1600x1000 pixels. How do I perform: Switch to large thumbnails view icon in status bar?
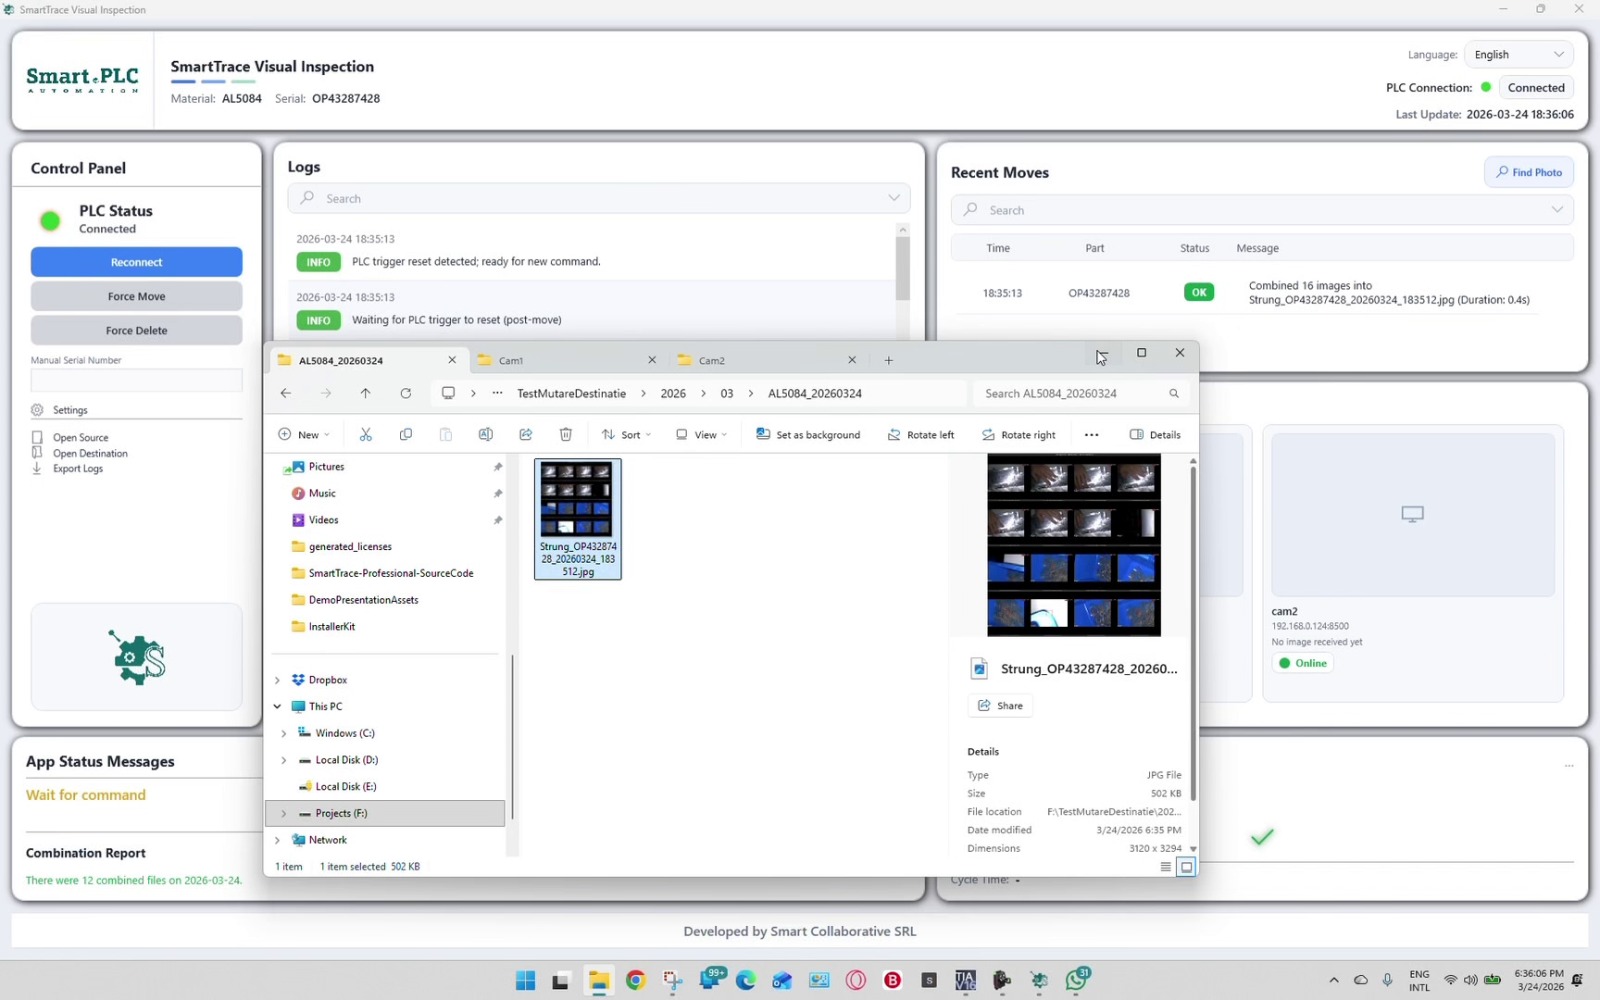click(1186, 867)
